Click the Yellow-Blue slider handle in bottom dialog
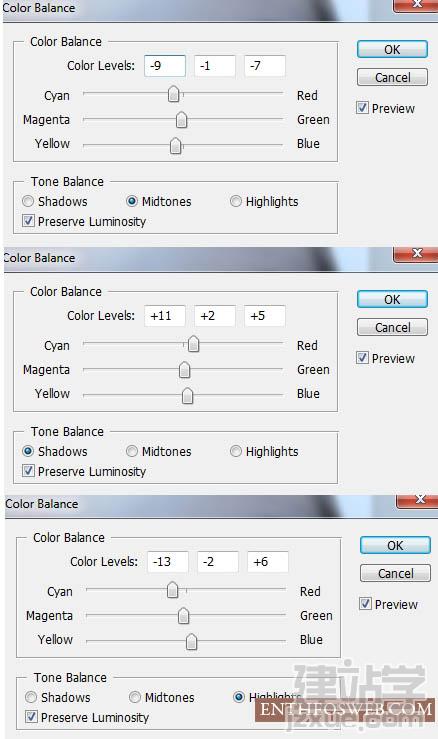The width and height of the screenshot is (438, 739). click(191, 641)
